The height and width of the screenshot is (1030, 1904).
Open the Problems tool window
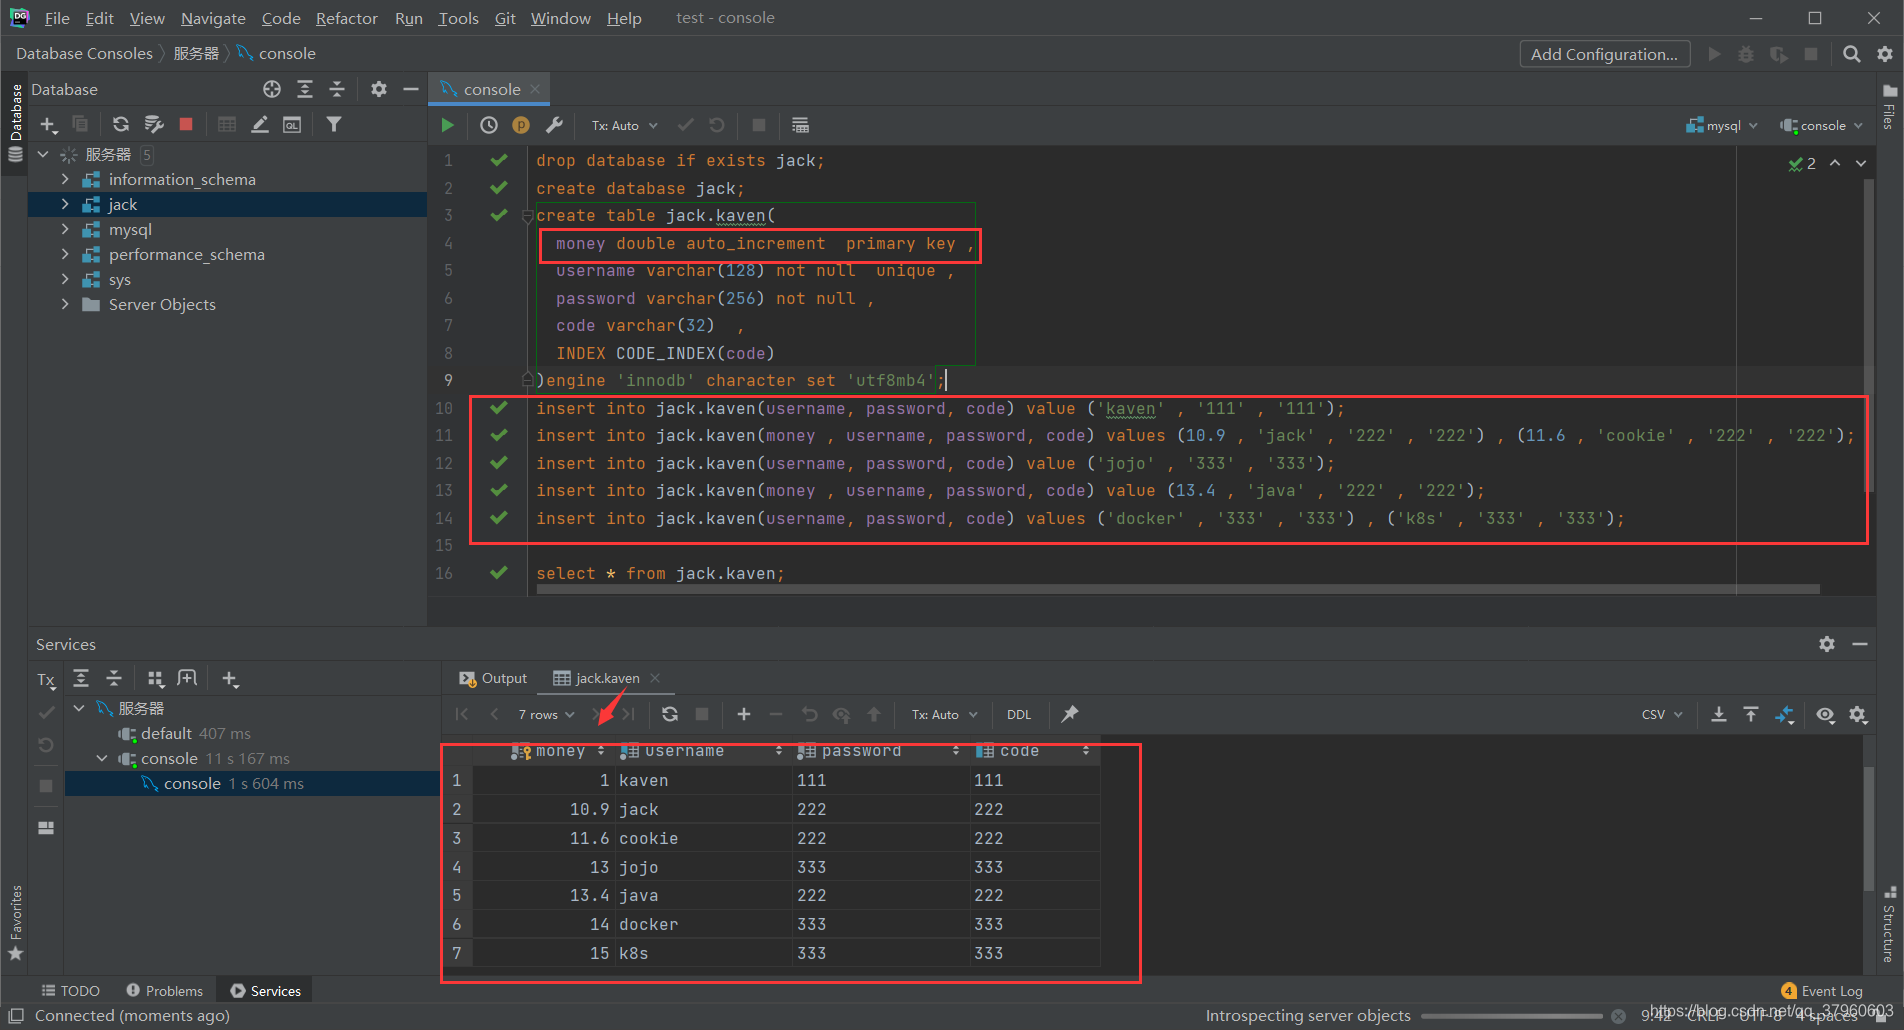click(x=165, y=990)
